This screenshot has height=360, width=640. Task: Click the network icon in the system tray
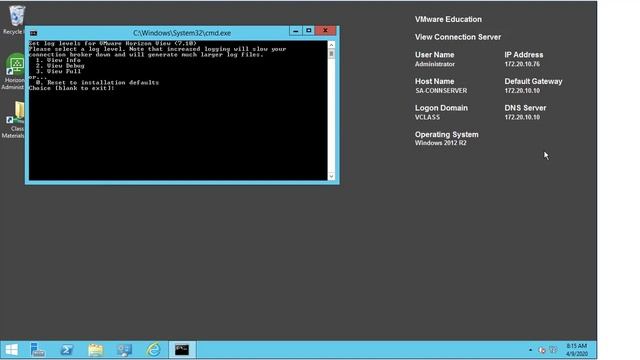point(553,350)
